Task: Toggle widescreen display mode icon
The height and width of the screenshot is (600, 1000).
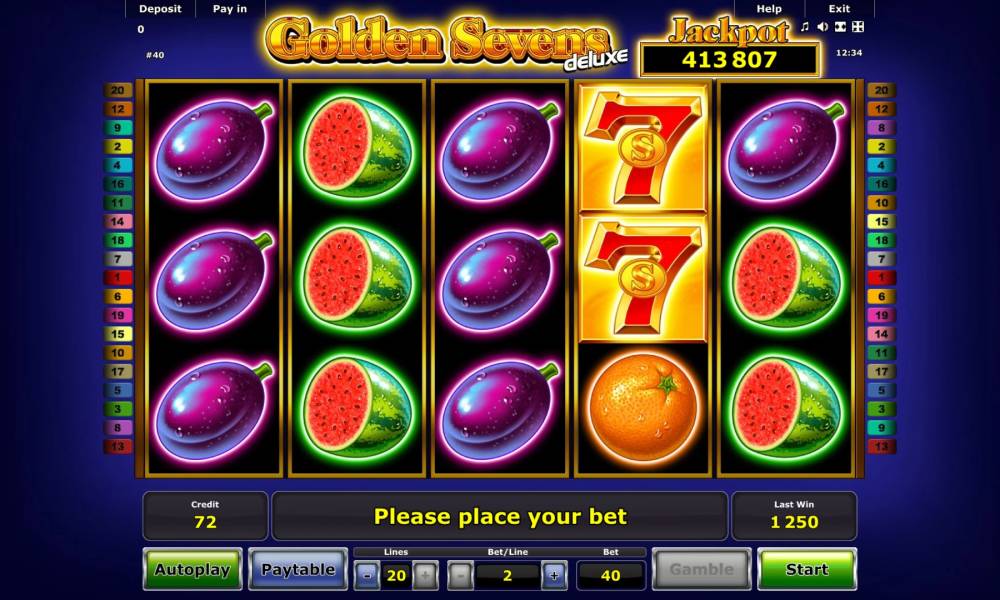Action: 841,27
